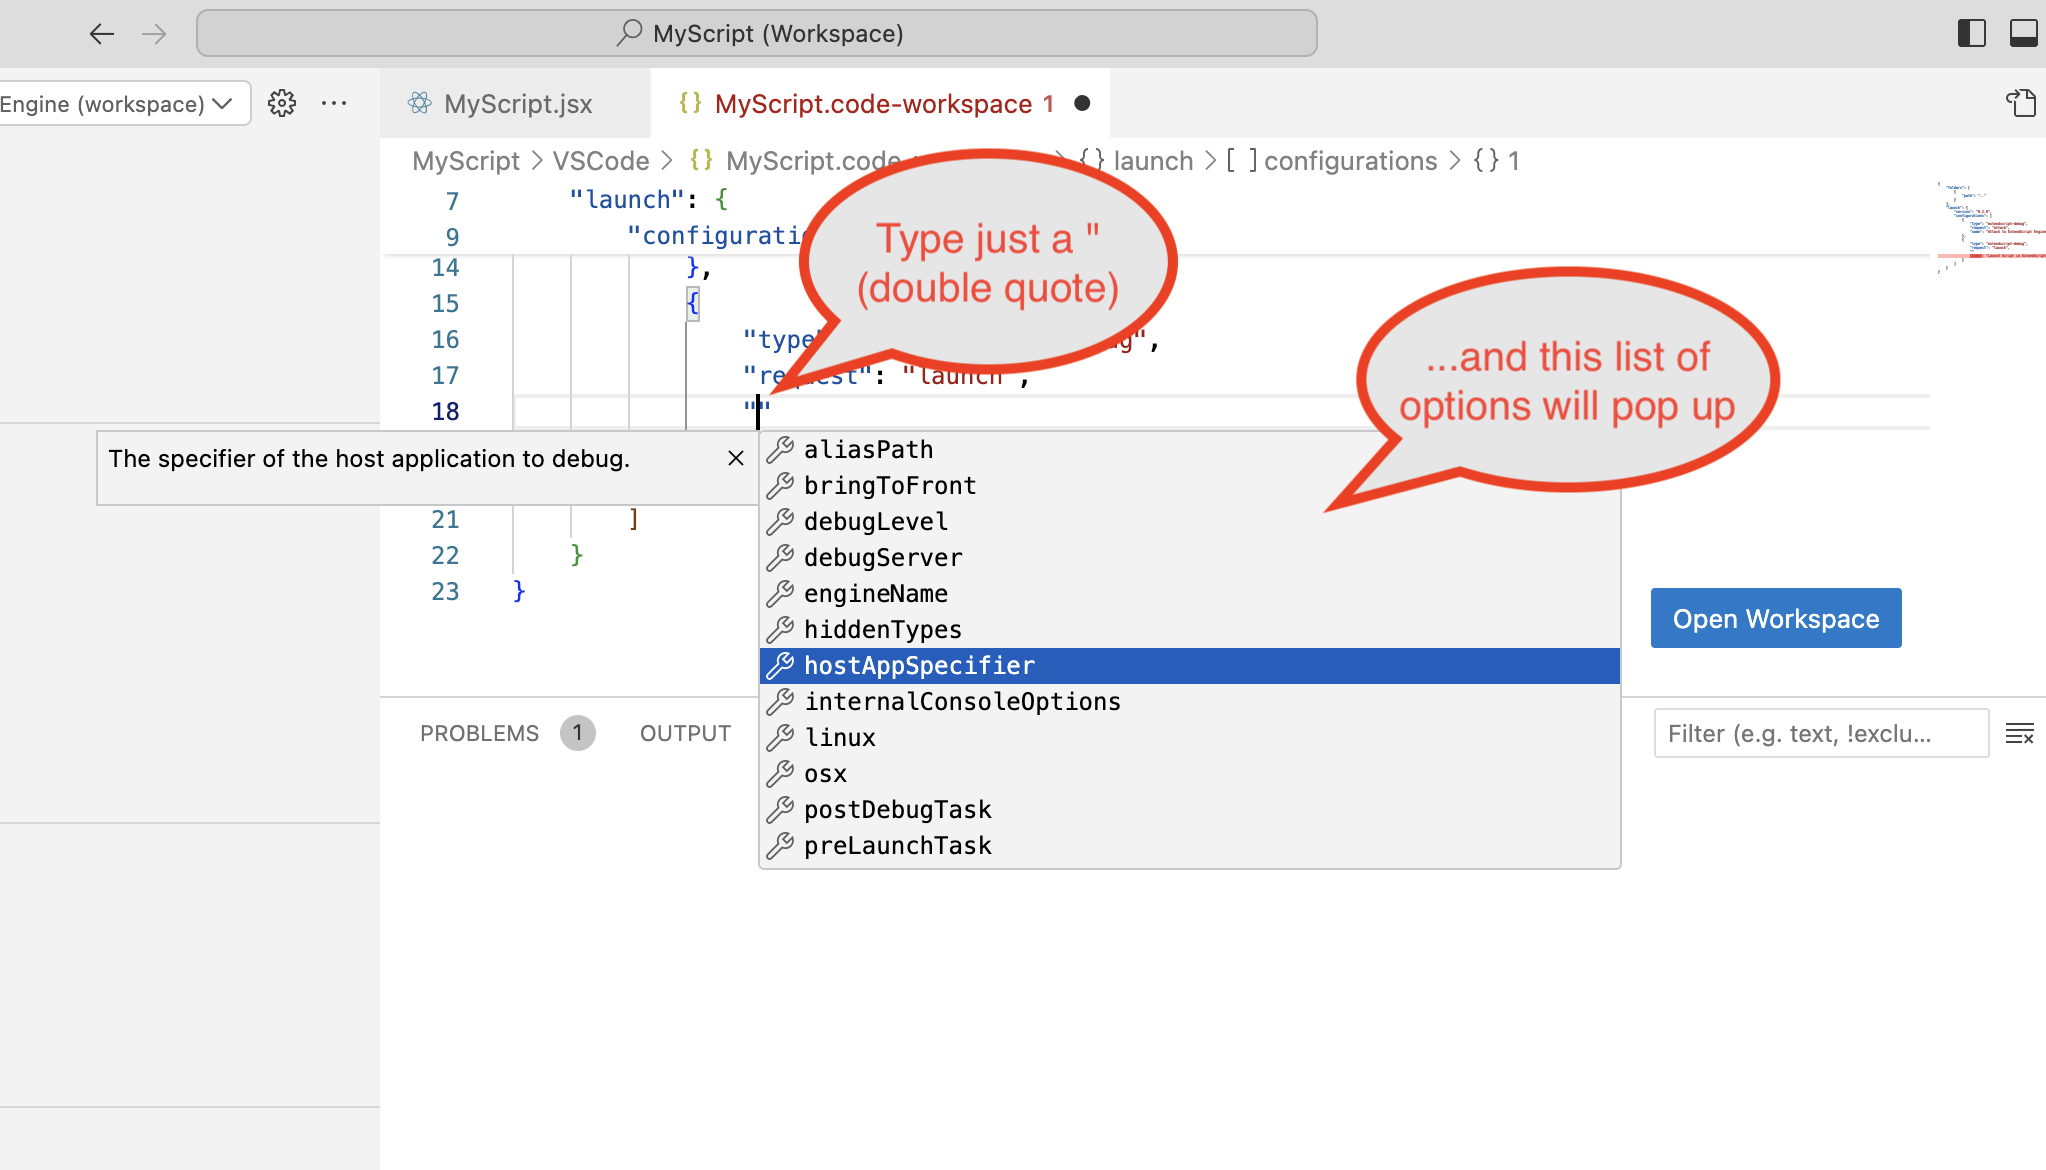2046x1170 pixels.
Task: Click the open changes icon at top right
Action: tap(2021, 103)
